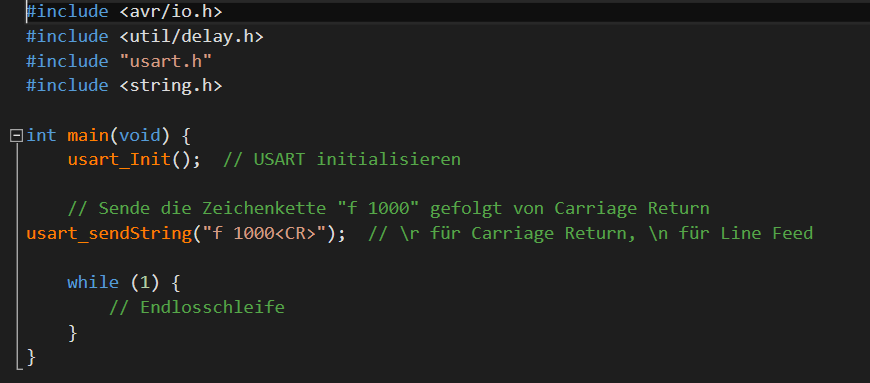Image resolution: width=870 pixels, height=383 pixels.
Task: Click the final closing brace of main
Action: [x=31, y=356]
